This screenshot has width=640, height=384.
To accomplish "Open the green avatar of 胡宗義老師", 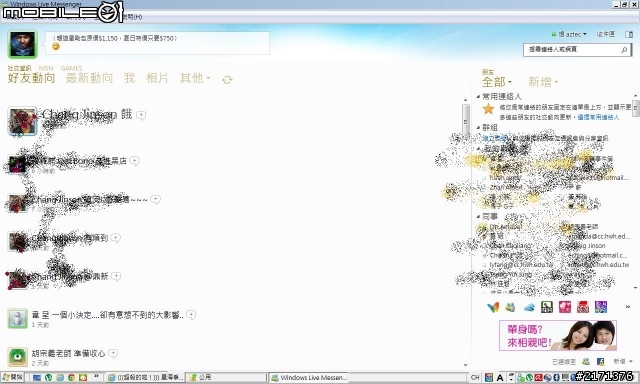I will 18,357.
